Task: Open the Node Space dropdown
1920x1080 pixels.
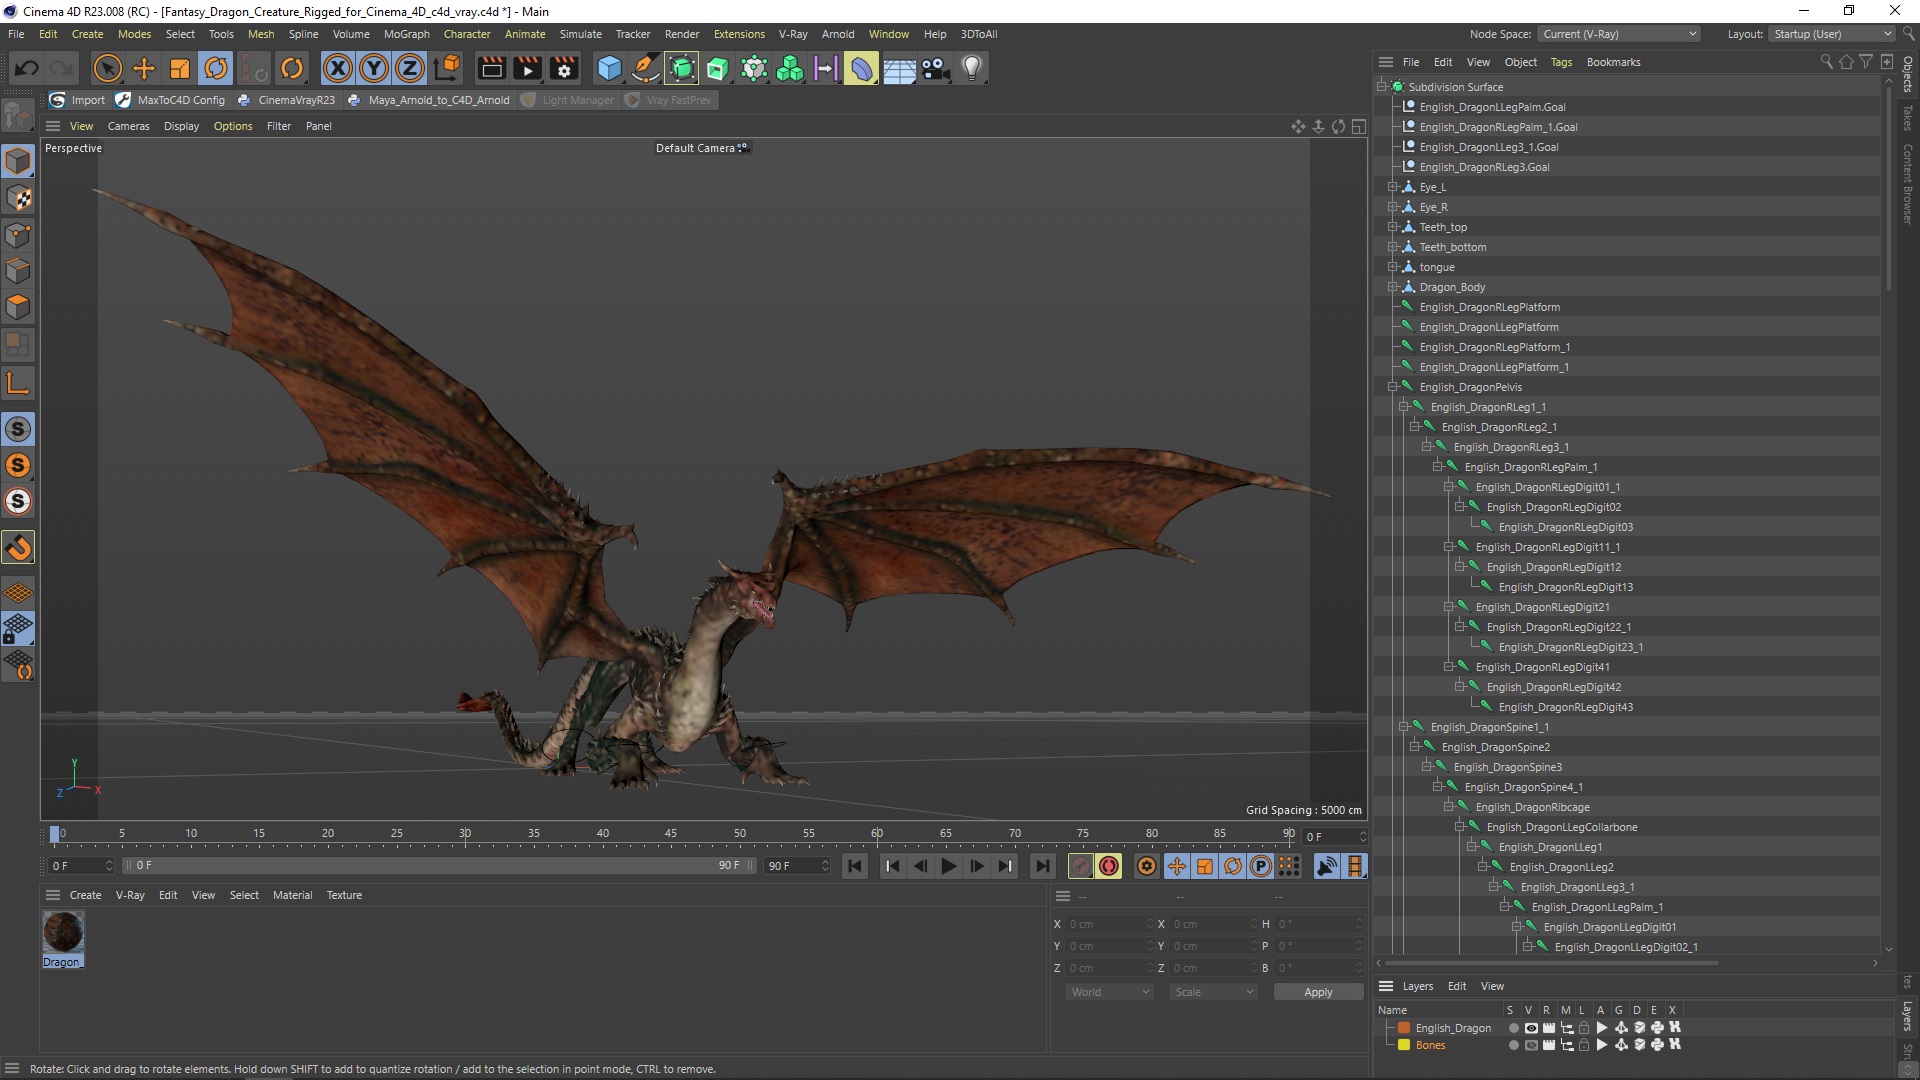Action: 1619,34
